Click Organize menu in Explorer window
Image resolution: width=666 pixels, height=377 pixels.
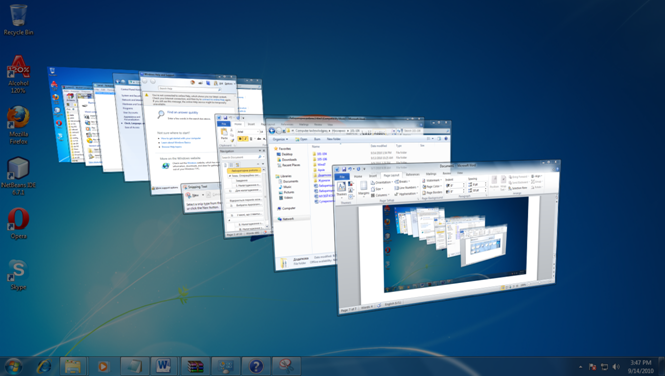click(280, 139)
